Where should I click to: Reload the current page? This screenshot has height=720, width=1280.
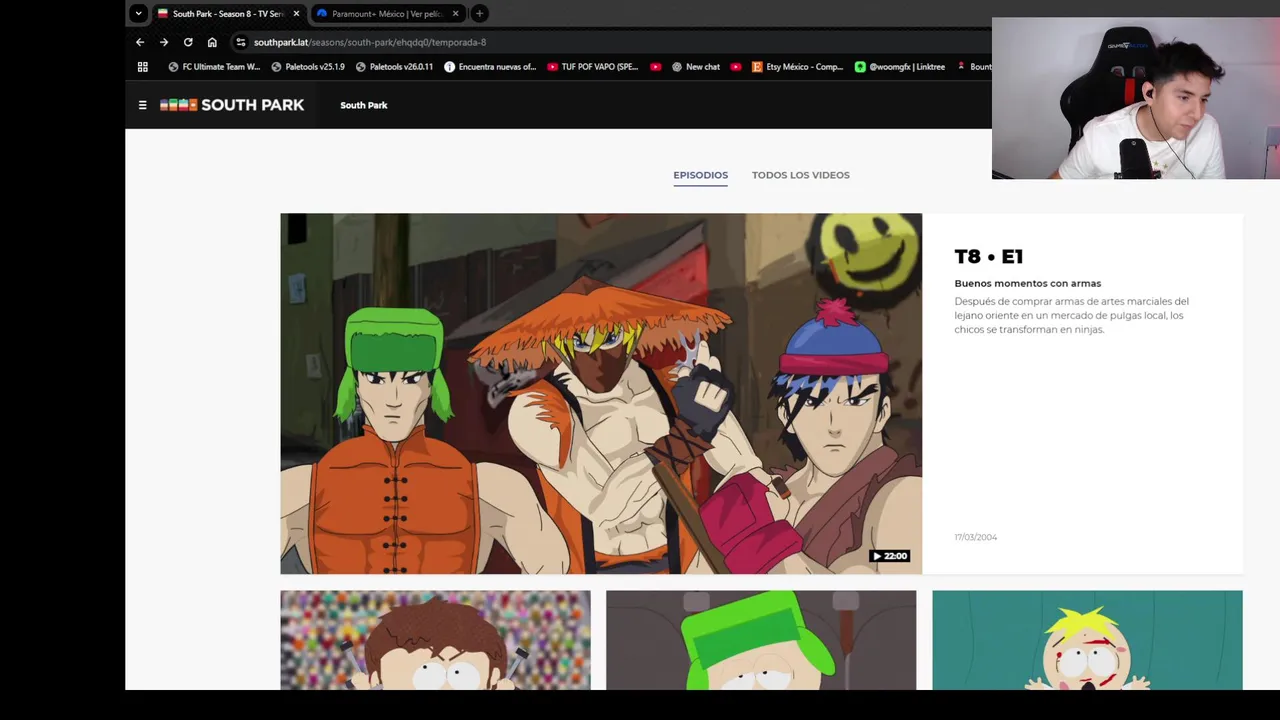(x=188, y=42)
